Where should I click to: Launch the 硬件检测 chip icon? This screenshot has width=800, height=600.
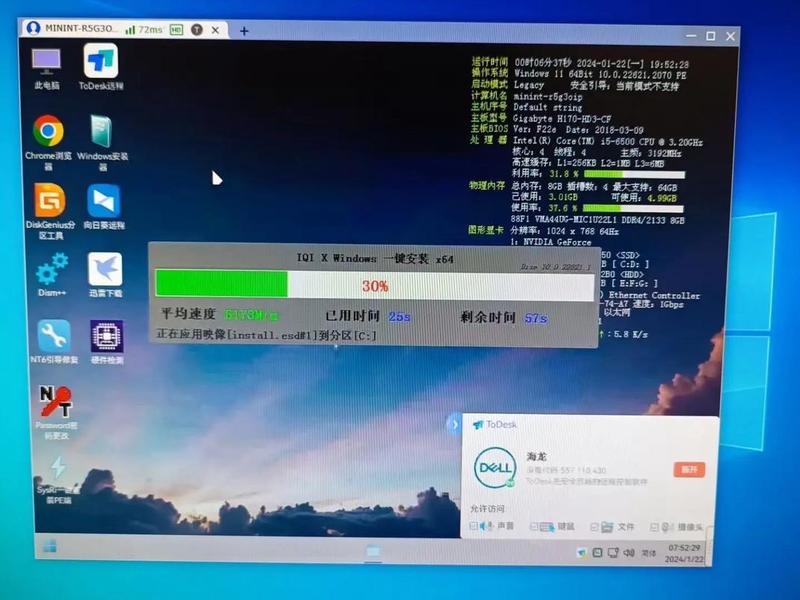click(107, 341)
